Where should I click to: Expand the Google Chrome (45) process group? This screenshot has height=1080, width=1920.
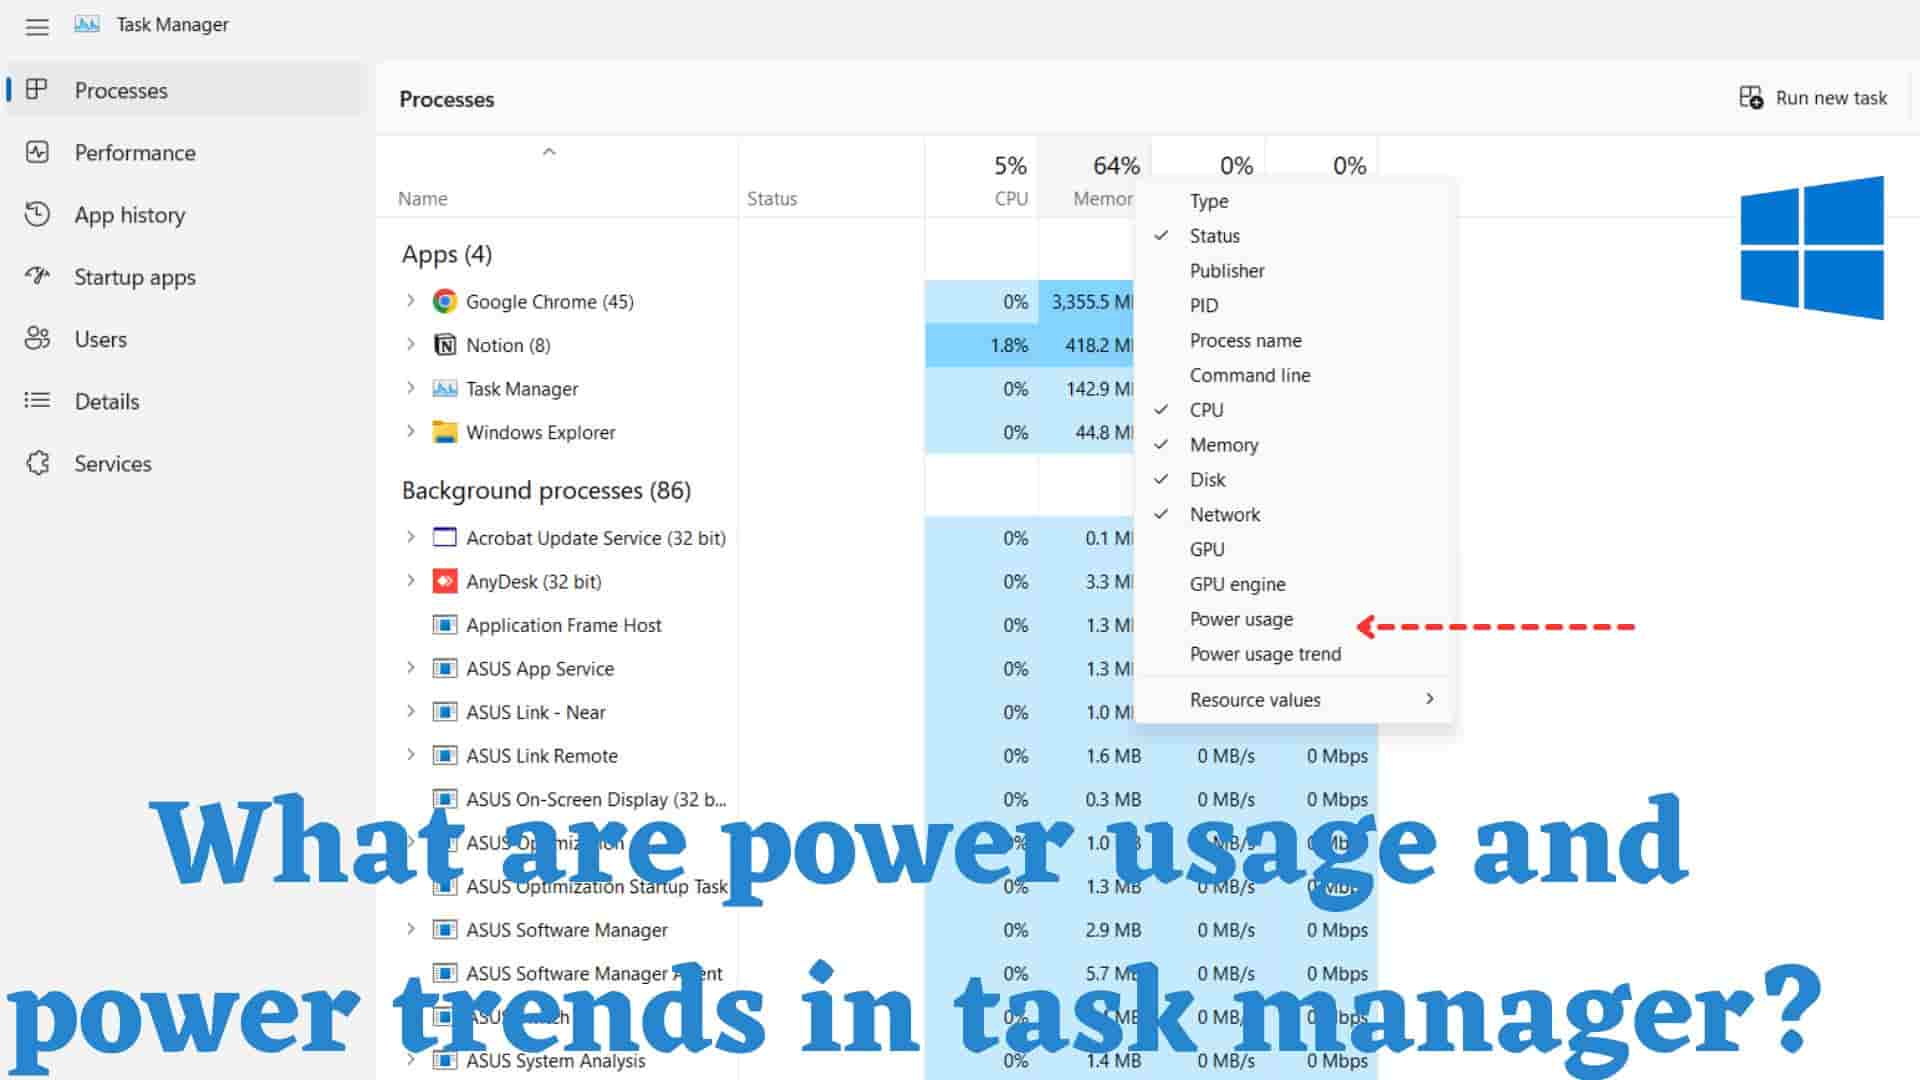(410, 301)
